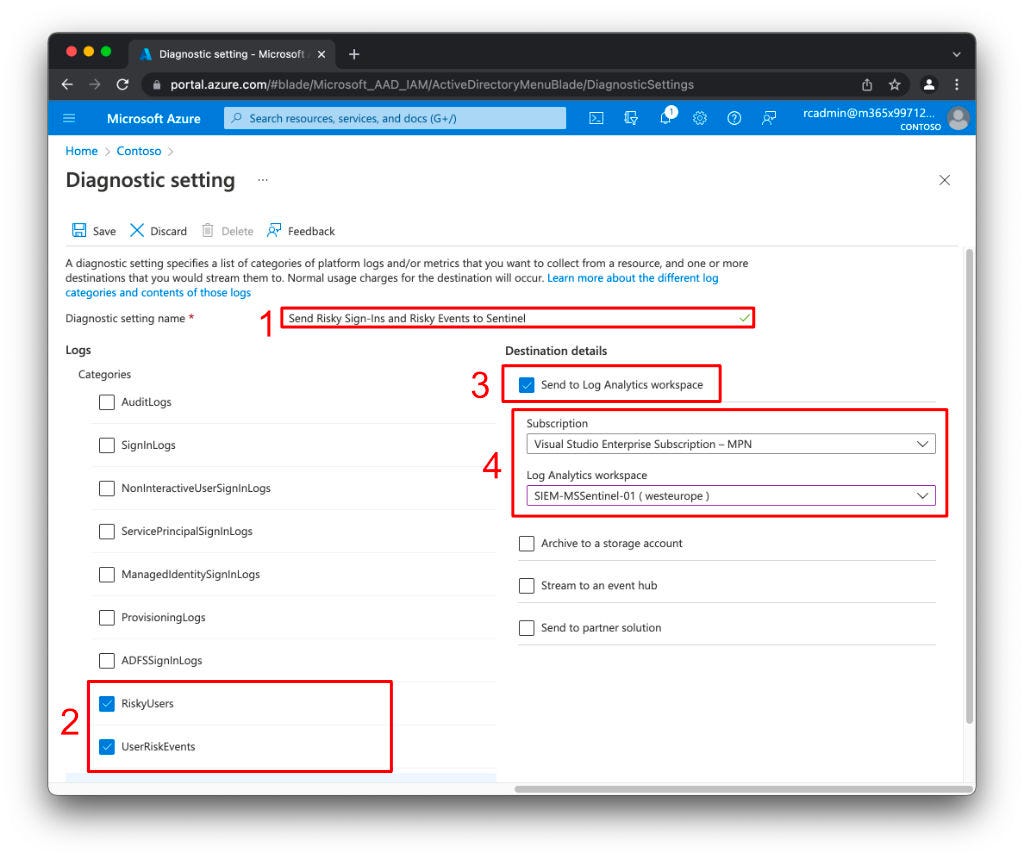Click the browser forward arrow

[x=95, y=84]
